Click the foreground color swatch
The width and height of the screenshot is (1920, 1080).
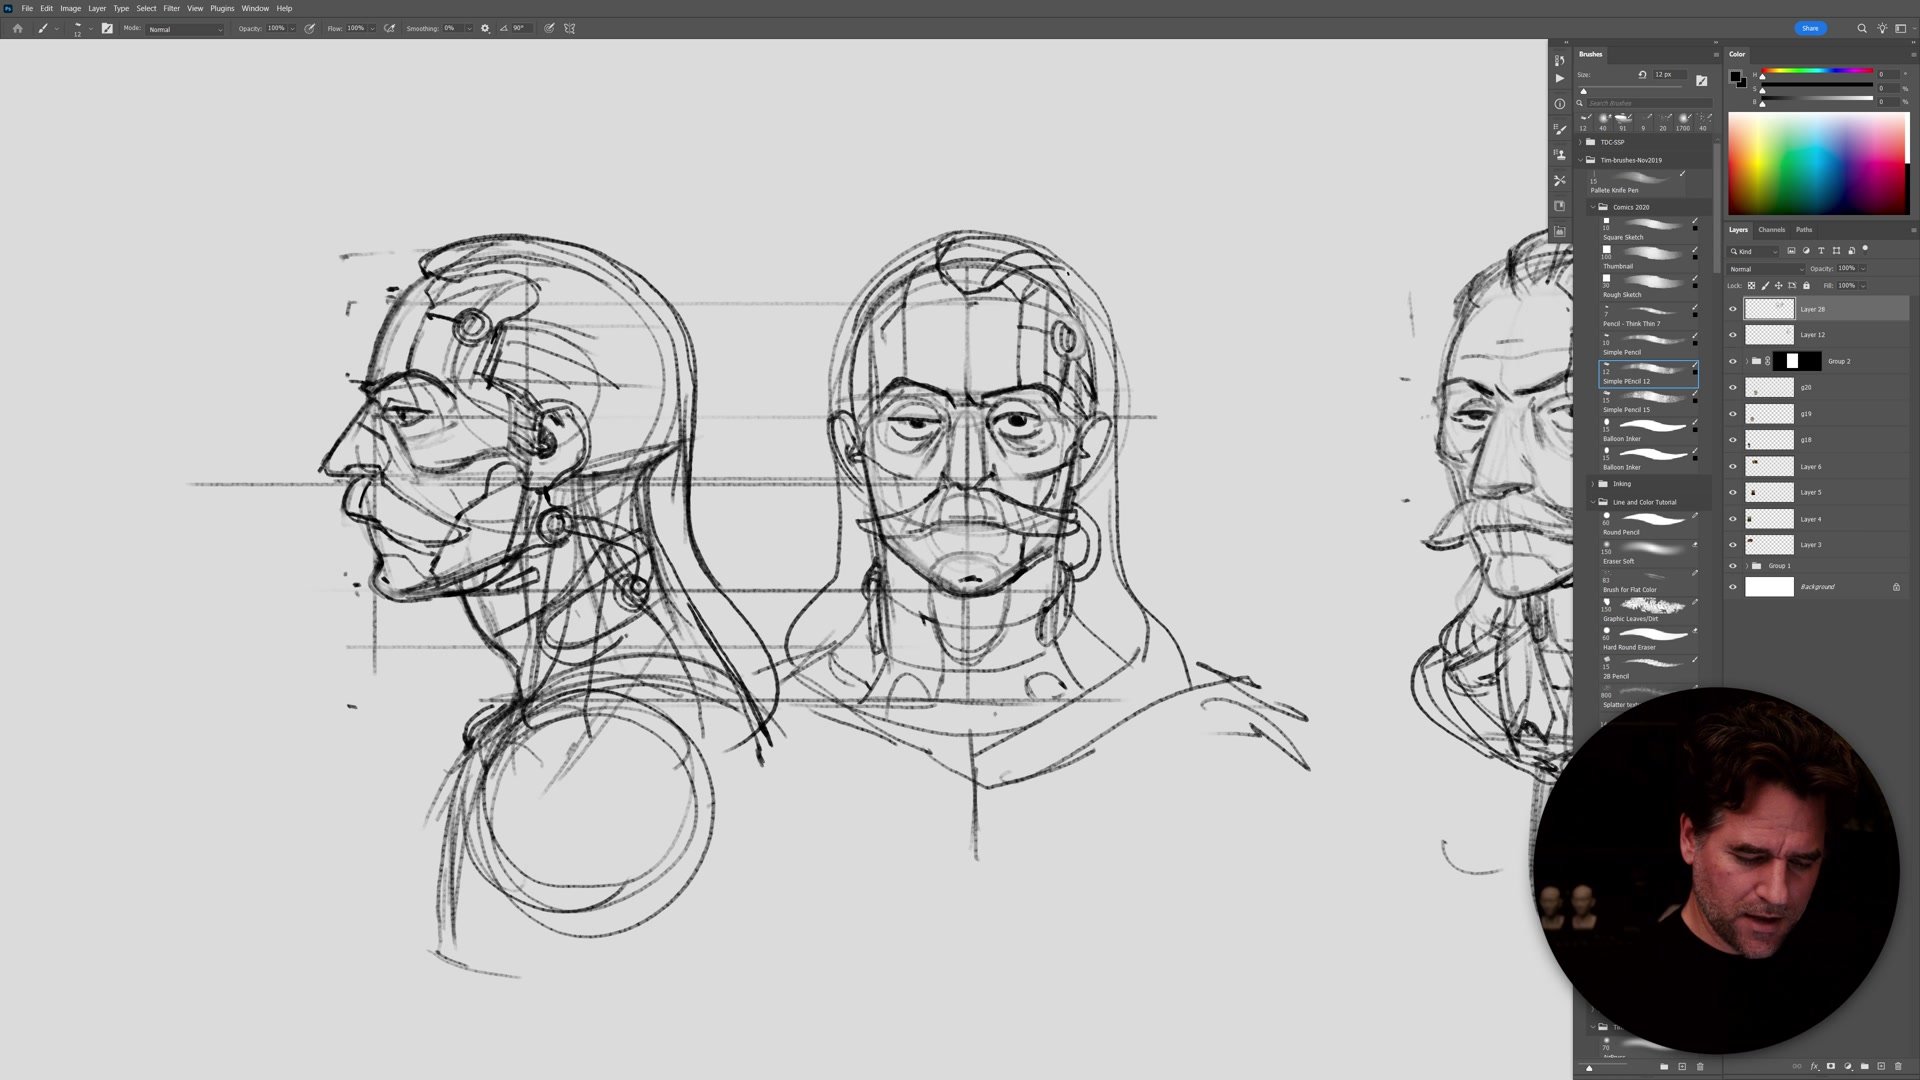click(x=1735, y=76)
